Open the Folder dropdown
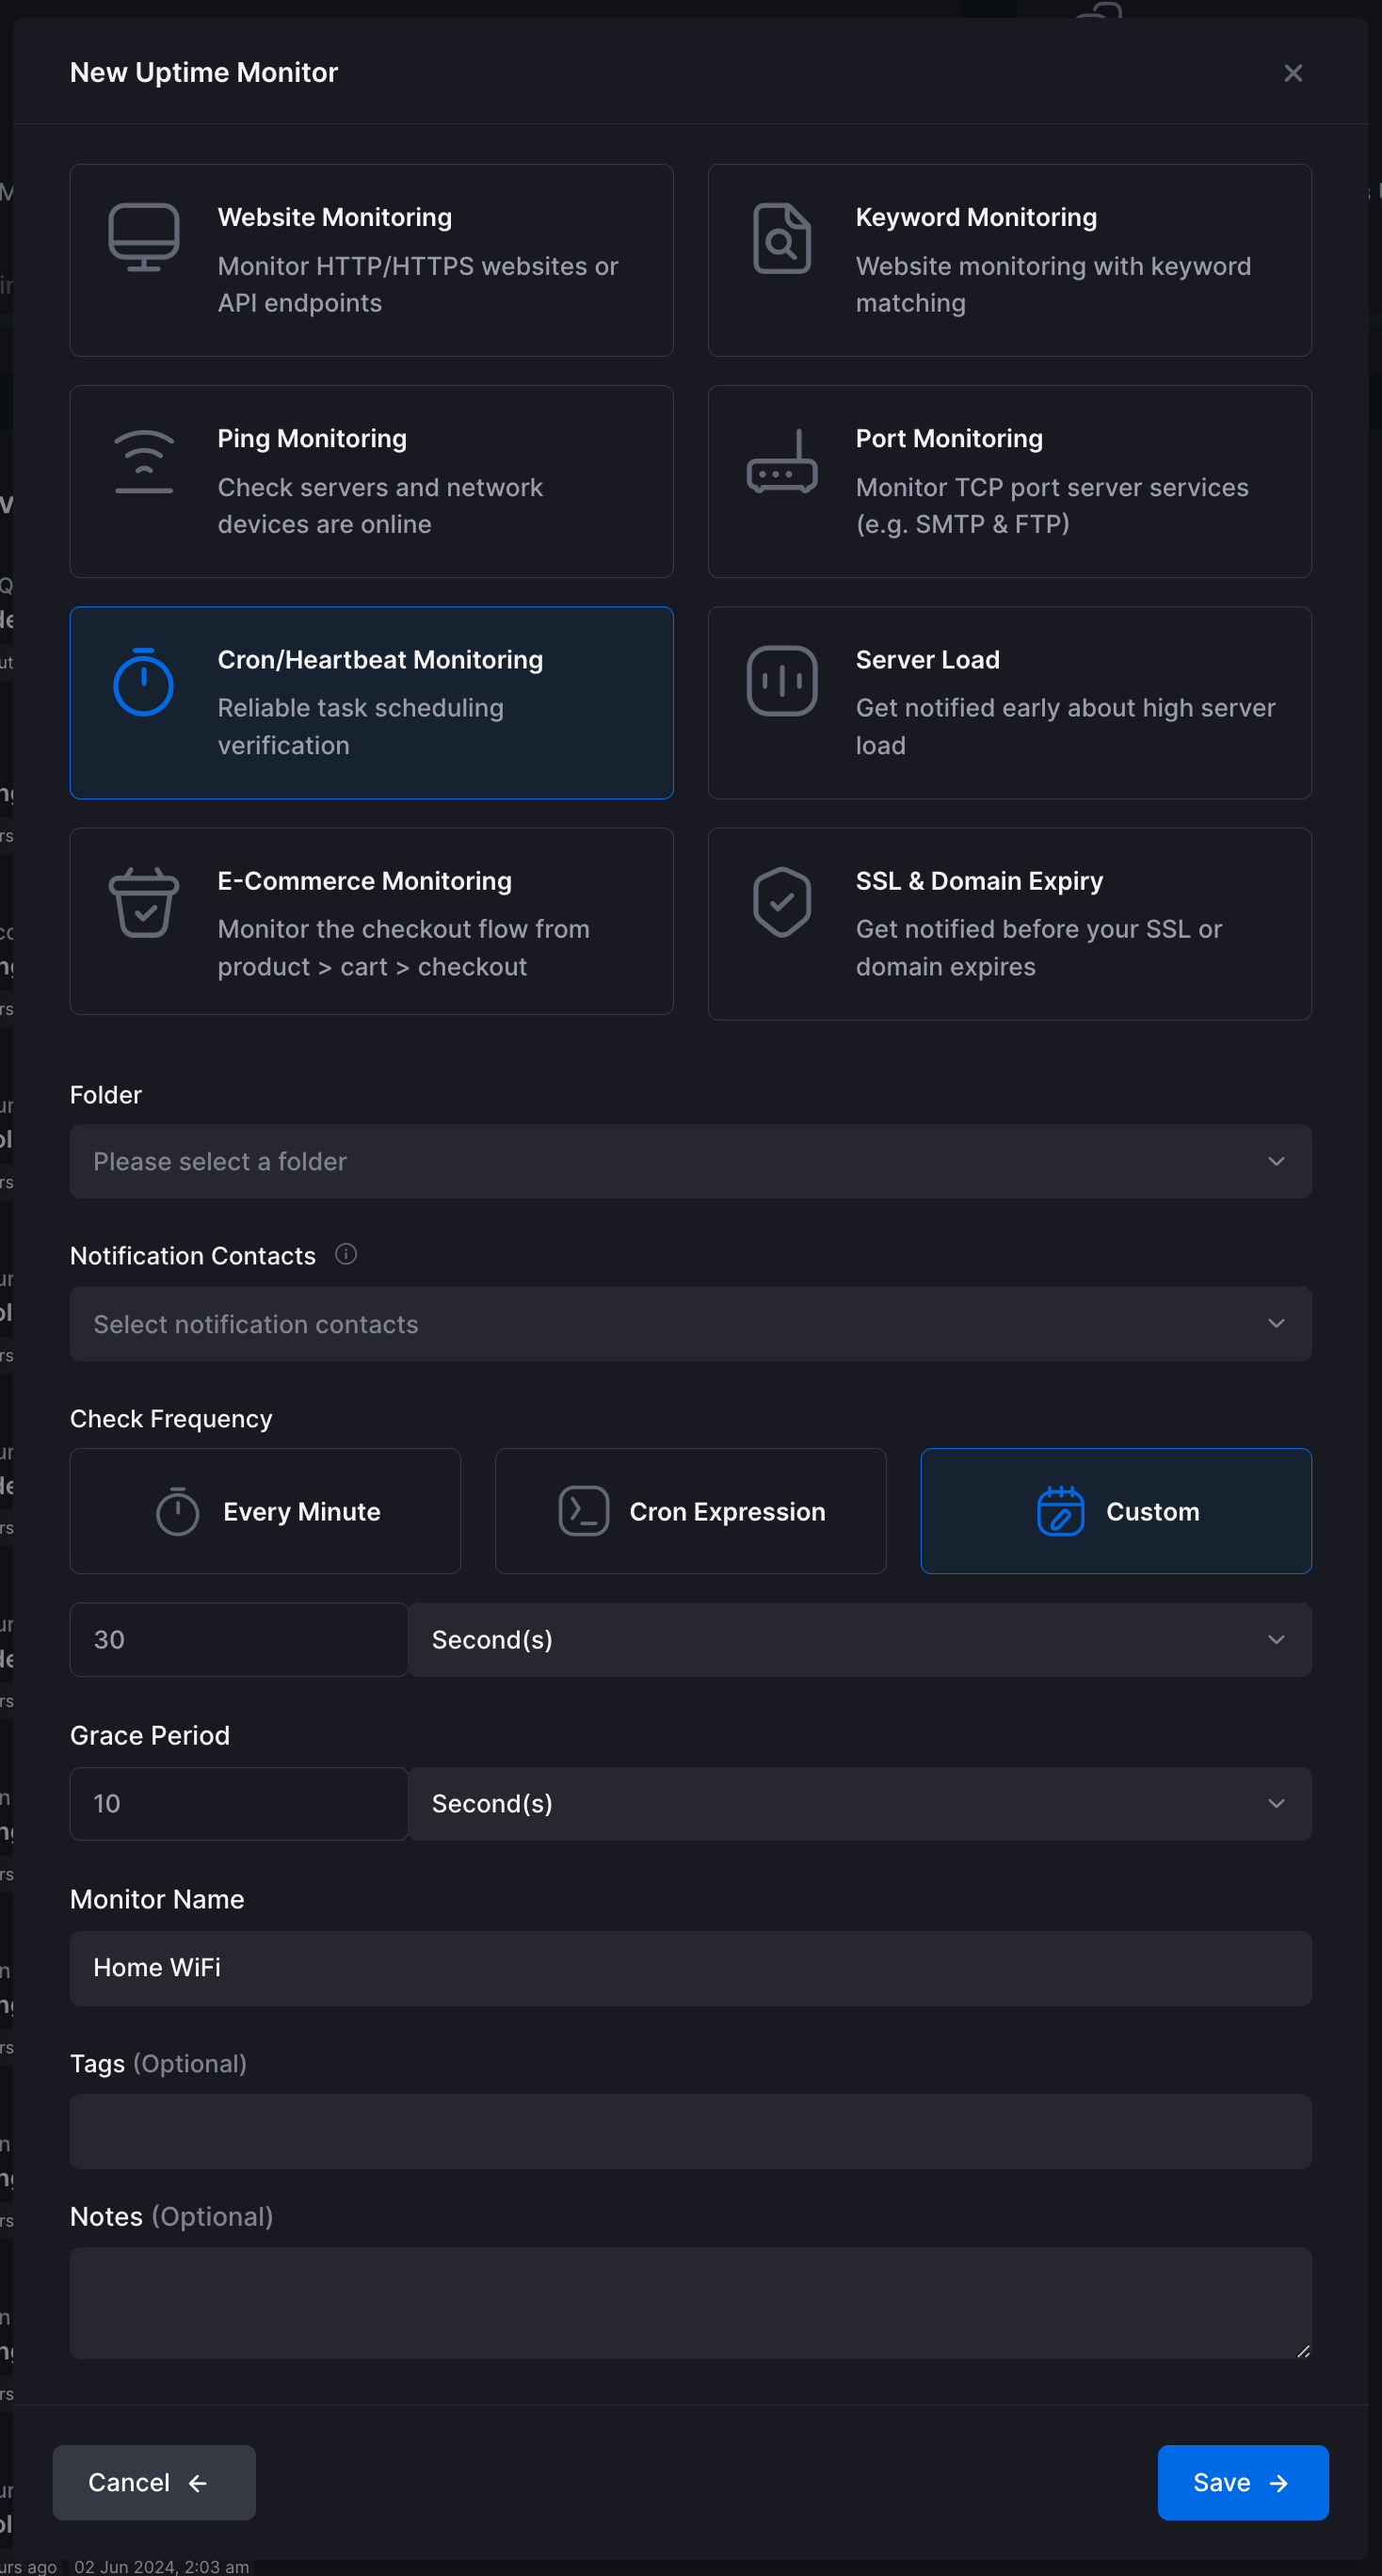 click(690, 1161)
